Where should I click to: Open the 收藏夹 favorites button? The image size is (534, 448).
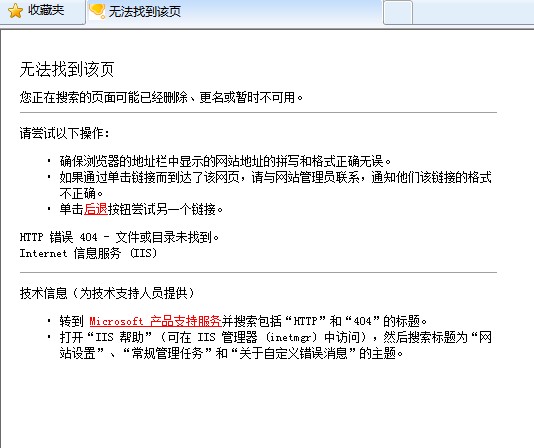[x=42, y=11]
